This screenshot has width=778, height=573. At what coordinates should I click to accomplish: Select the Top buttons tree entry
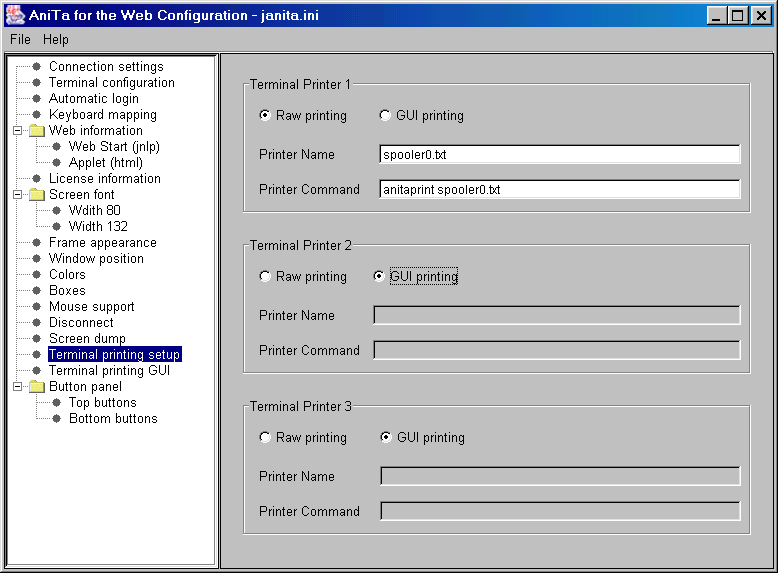(x=102, y=403)
